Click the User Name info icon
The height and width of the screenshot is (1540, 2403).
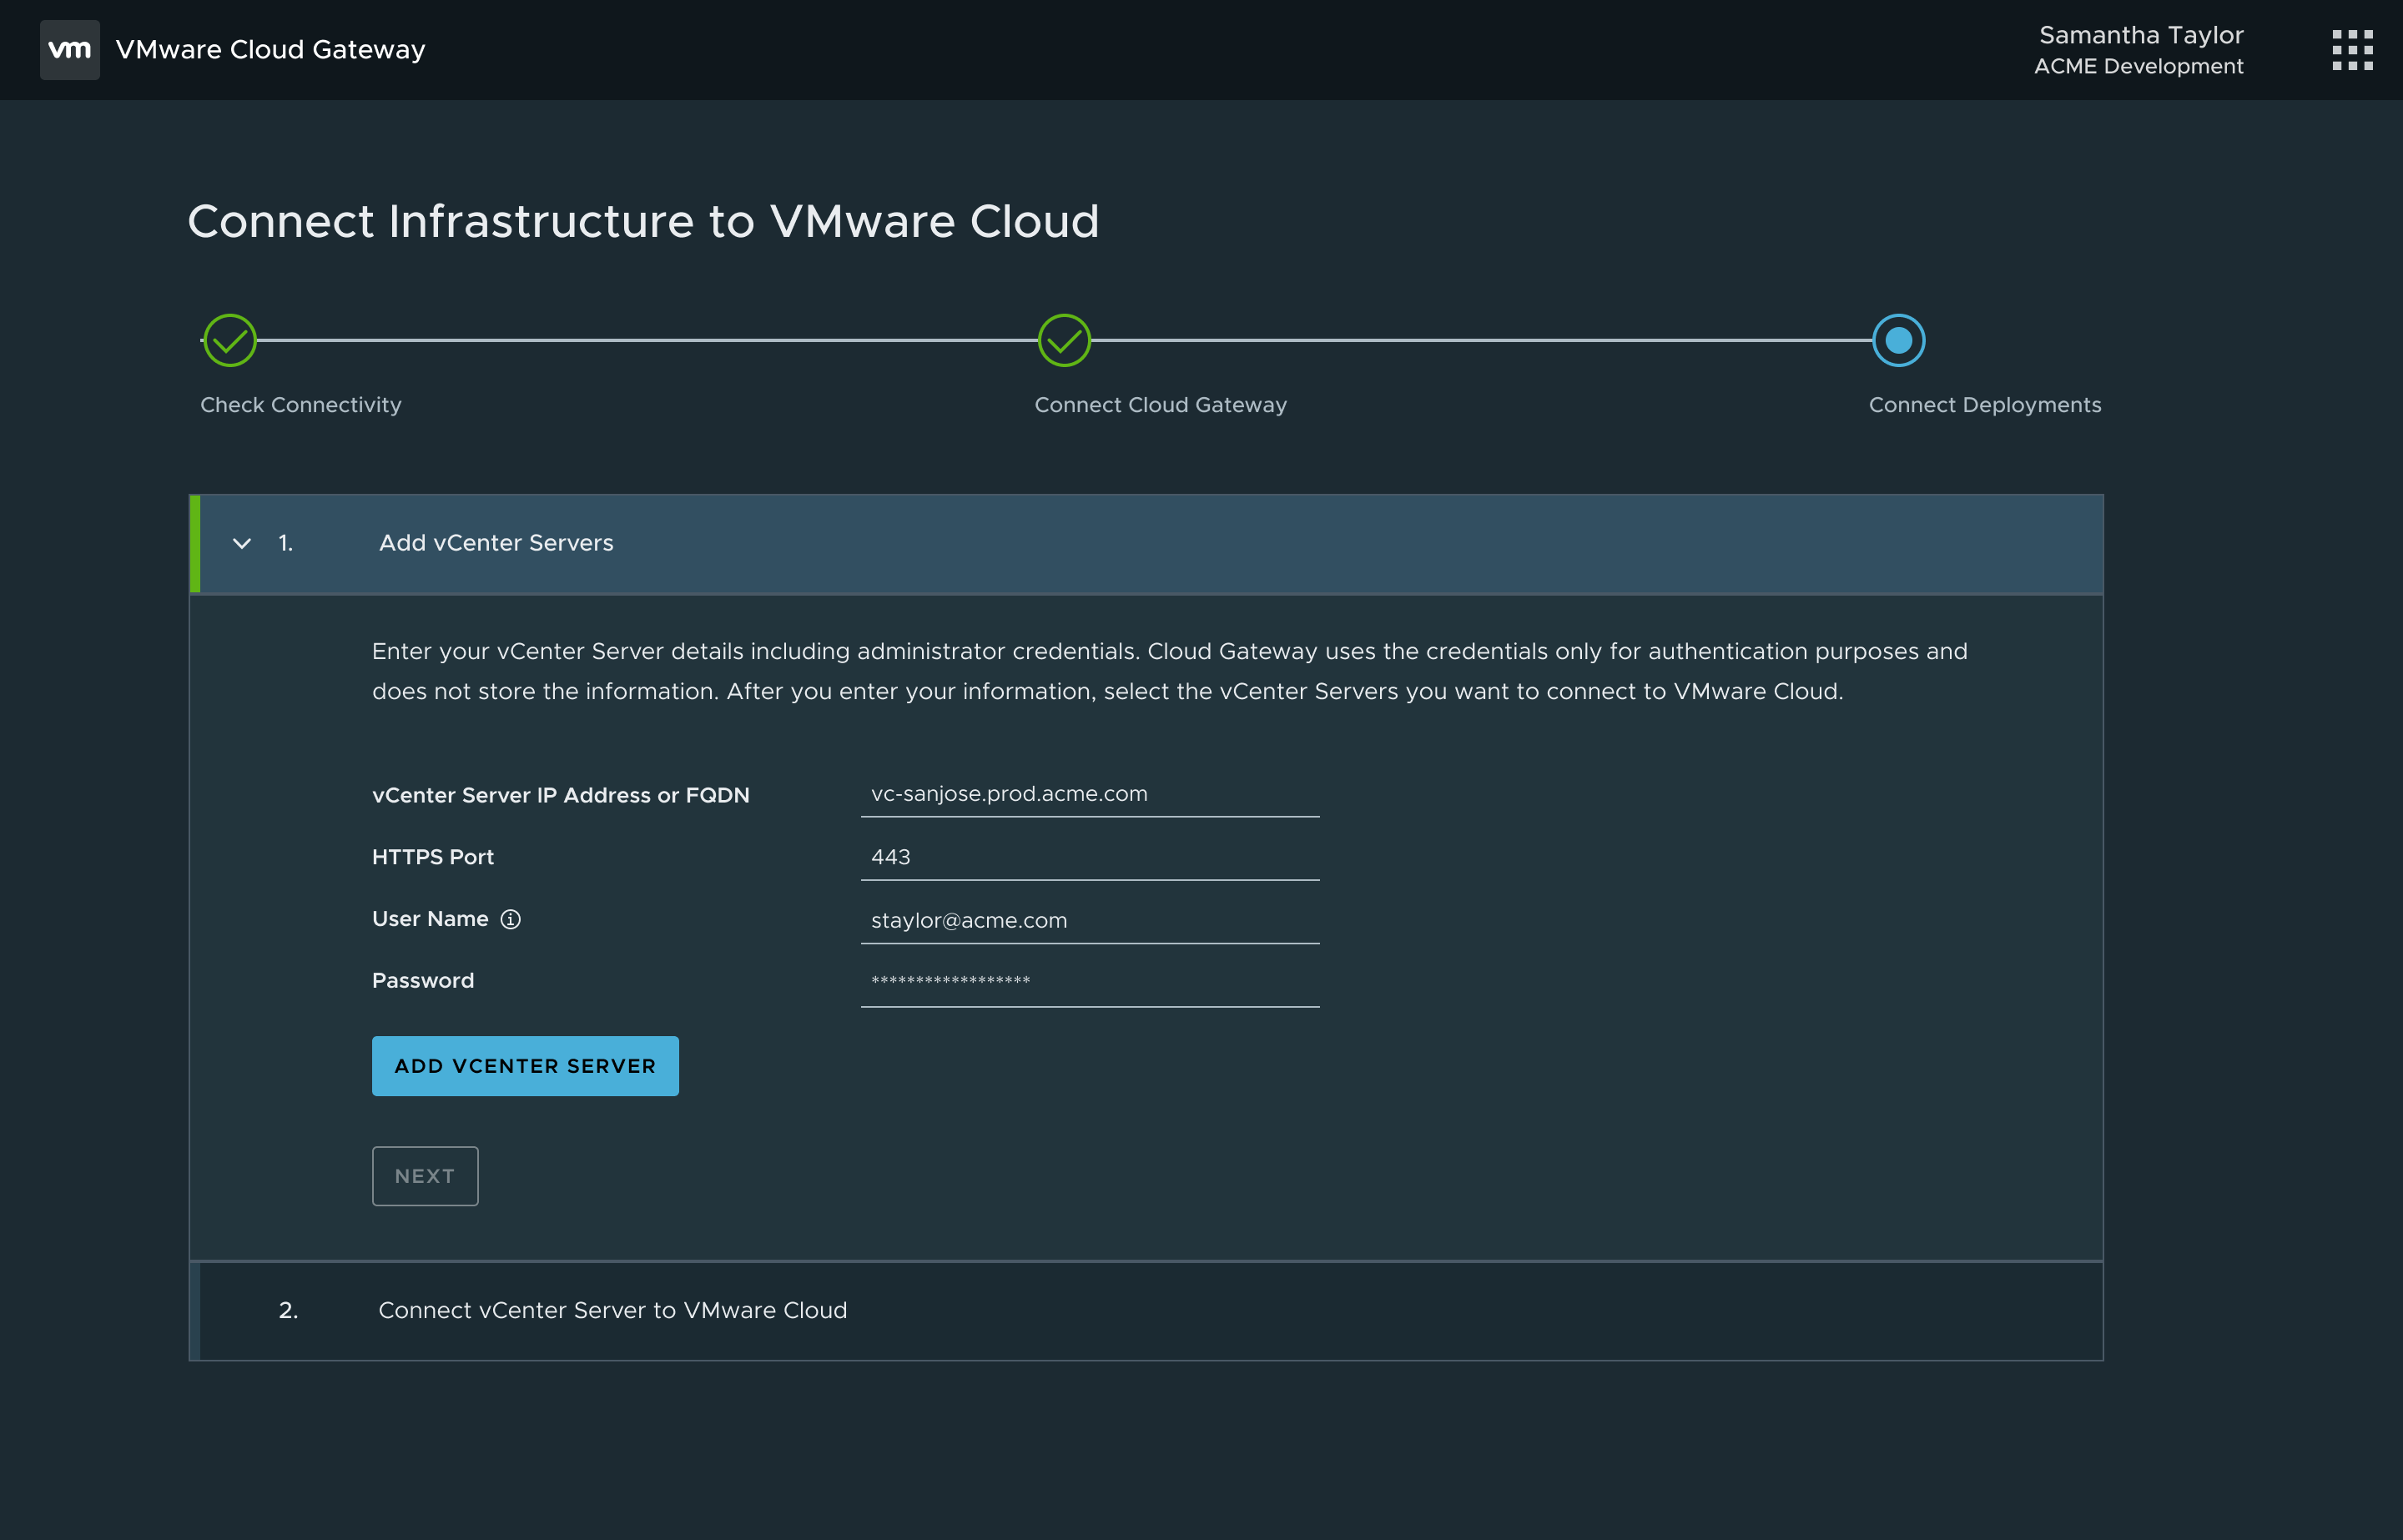510,919
